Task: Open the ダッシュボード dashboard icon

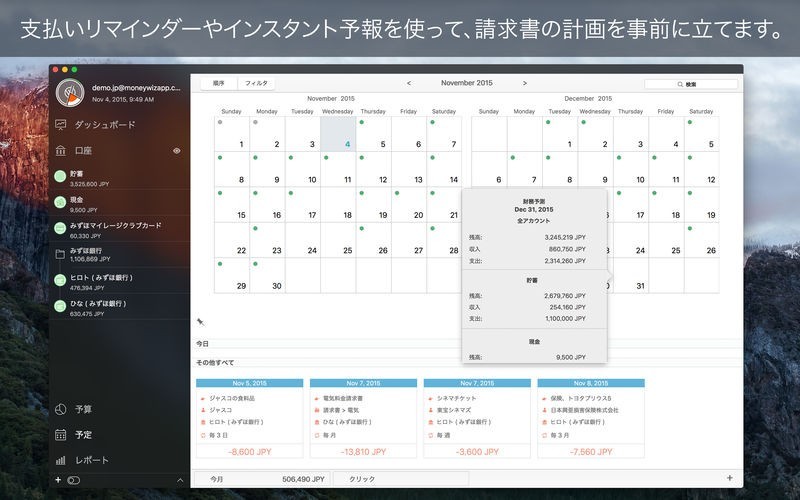Action: pyautogui.click(x=61, y=125)
